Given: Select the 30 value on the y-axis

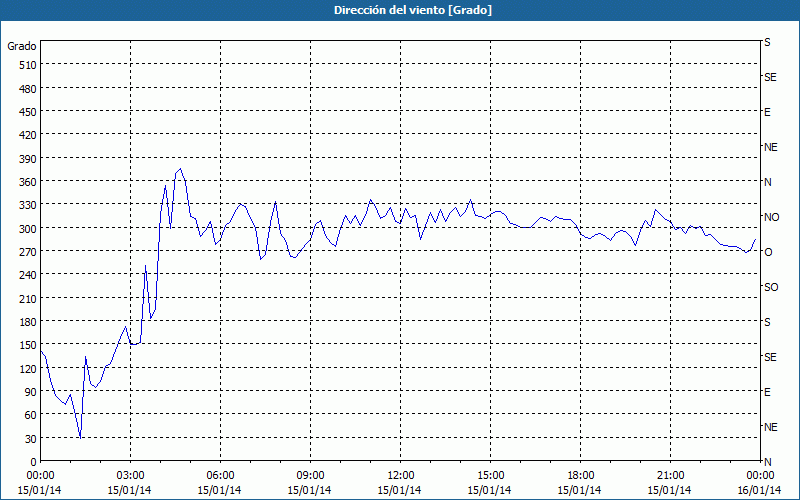Looking at the screenshot, I should tap(31, 439).
